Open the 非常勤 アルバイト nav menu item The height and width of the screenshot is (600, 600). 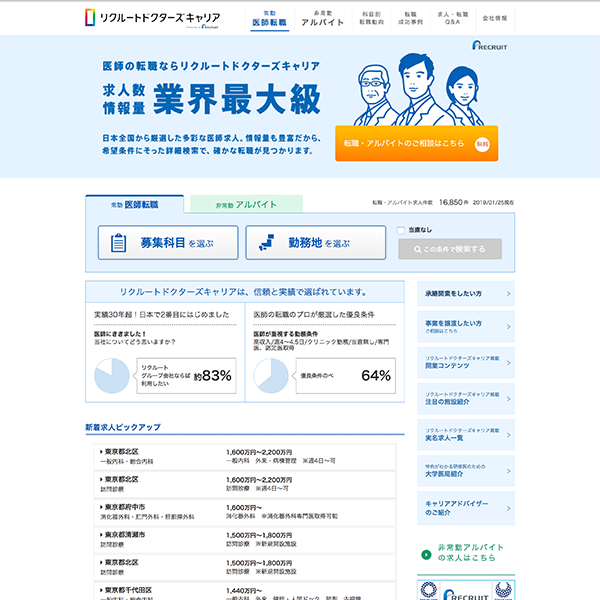pos(322,19)
